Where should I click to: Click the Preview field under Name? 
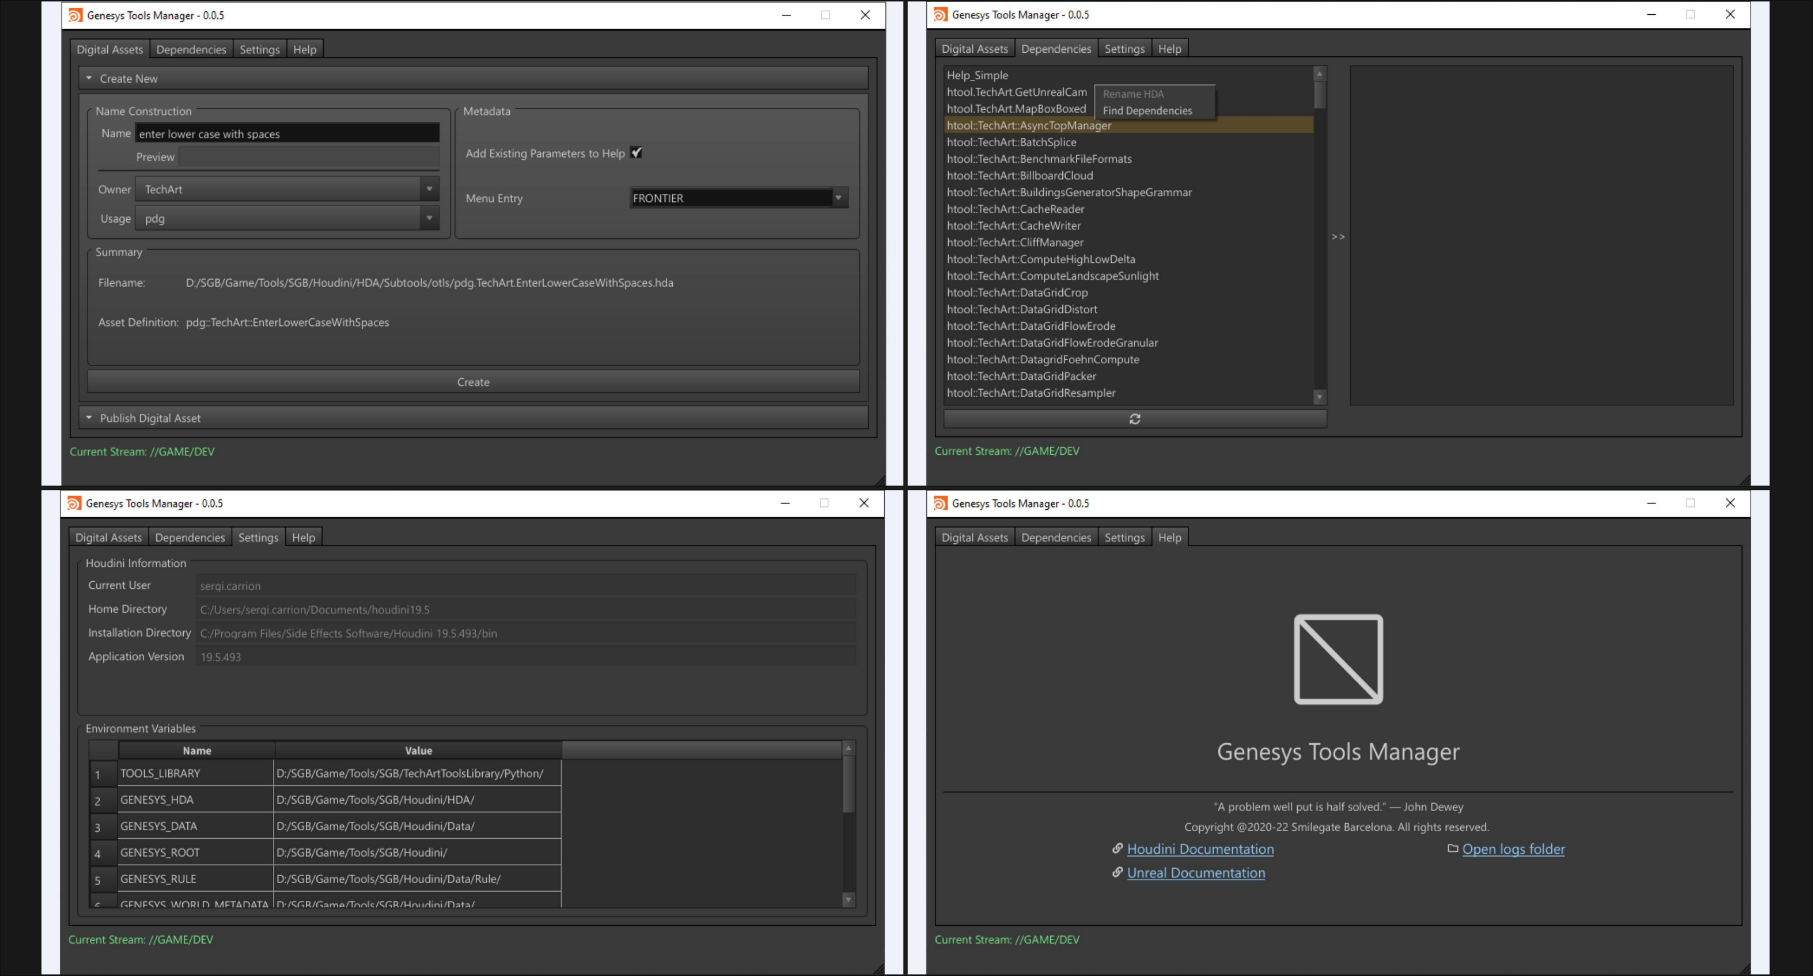tap(309, 157)
